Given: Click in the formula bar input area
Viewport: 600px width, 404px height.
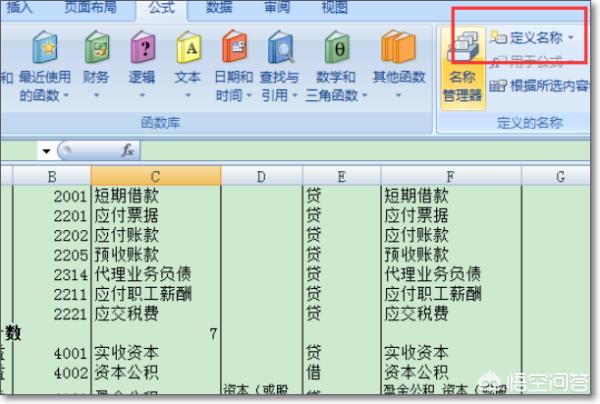Looking at the screenshot, I should click(x=364, y=150).
